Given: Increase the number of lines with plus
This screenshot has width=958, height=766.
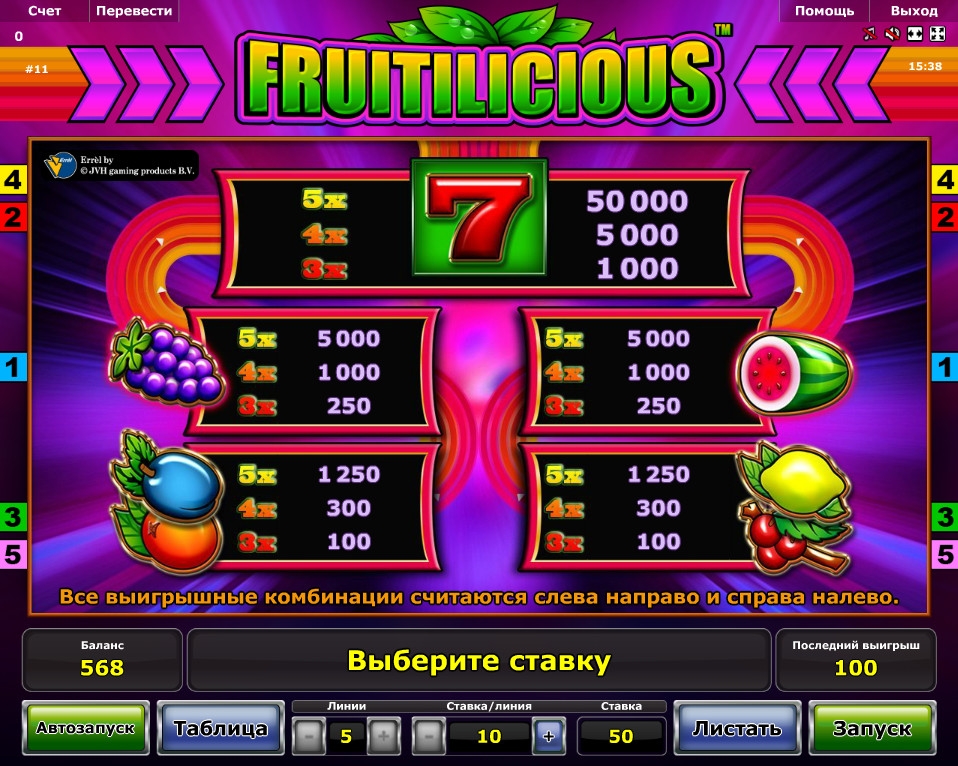Looking at the screenshot, I should pyautogui.click(x=384, y=736).
